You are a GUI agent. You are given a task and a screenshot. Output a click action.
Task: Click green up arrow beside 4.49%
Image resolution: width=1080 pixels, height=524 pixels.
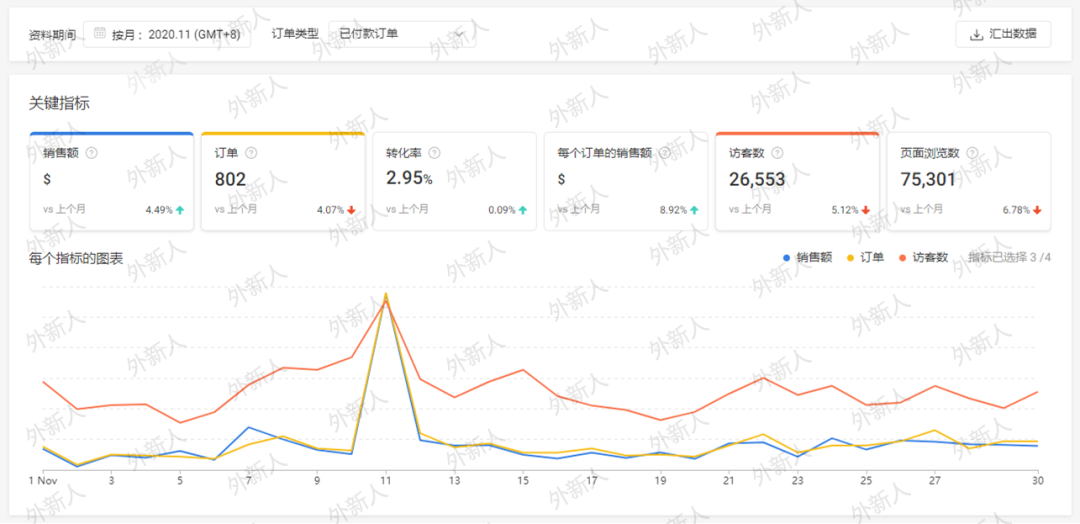[x=180, y=209]
